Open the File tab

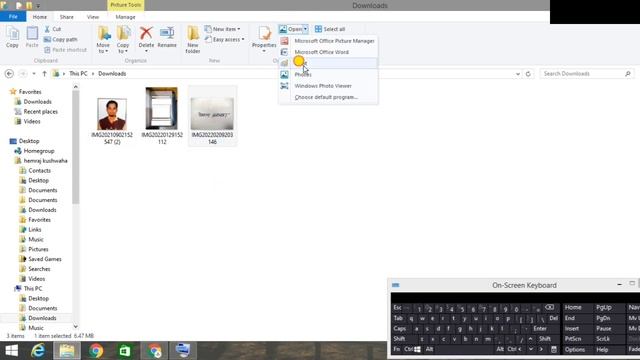tap(13, 17)
